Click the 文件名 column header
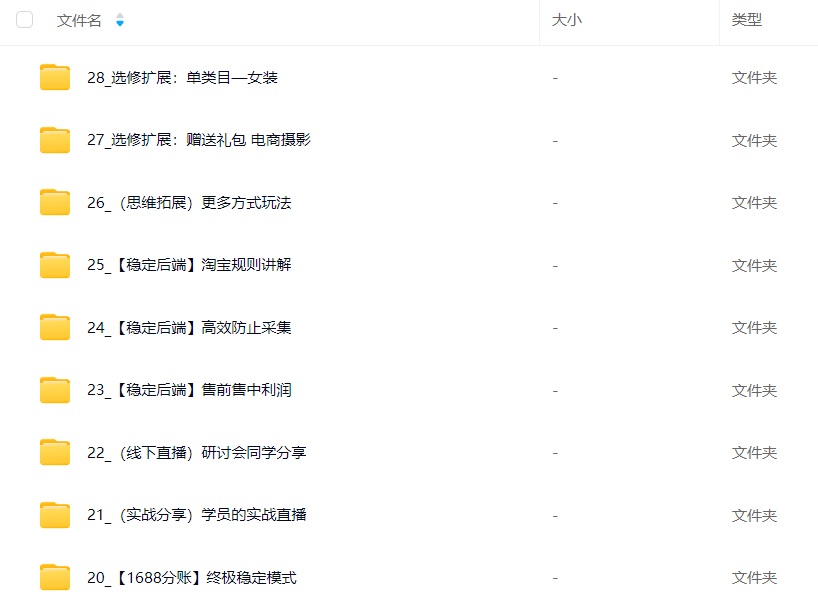Viewport: 818px width, 615px height. point(79,20)
